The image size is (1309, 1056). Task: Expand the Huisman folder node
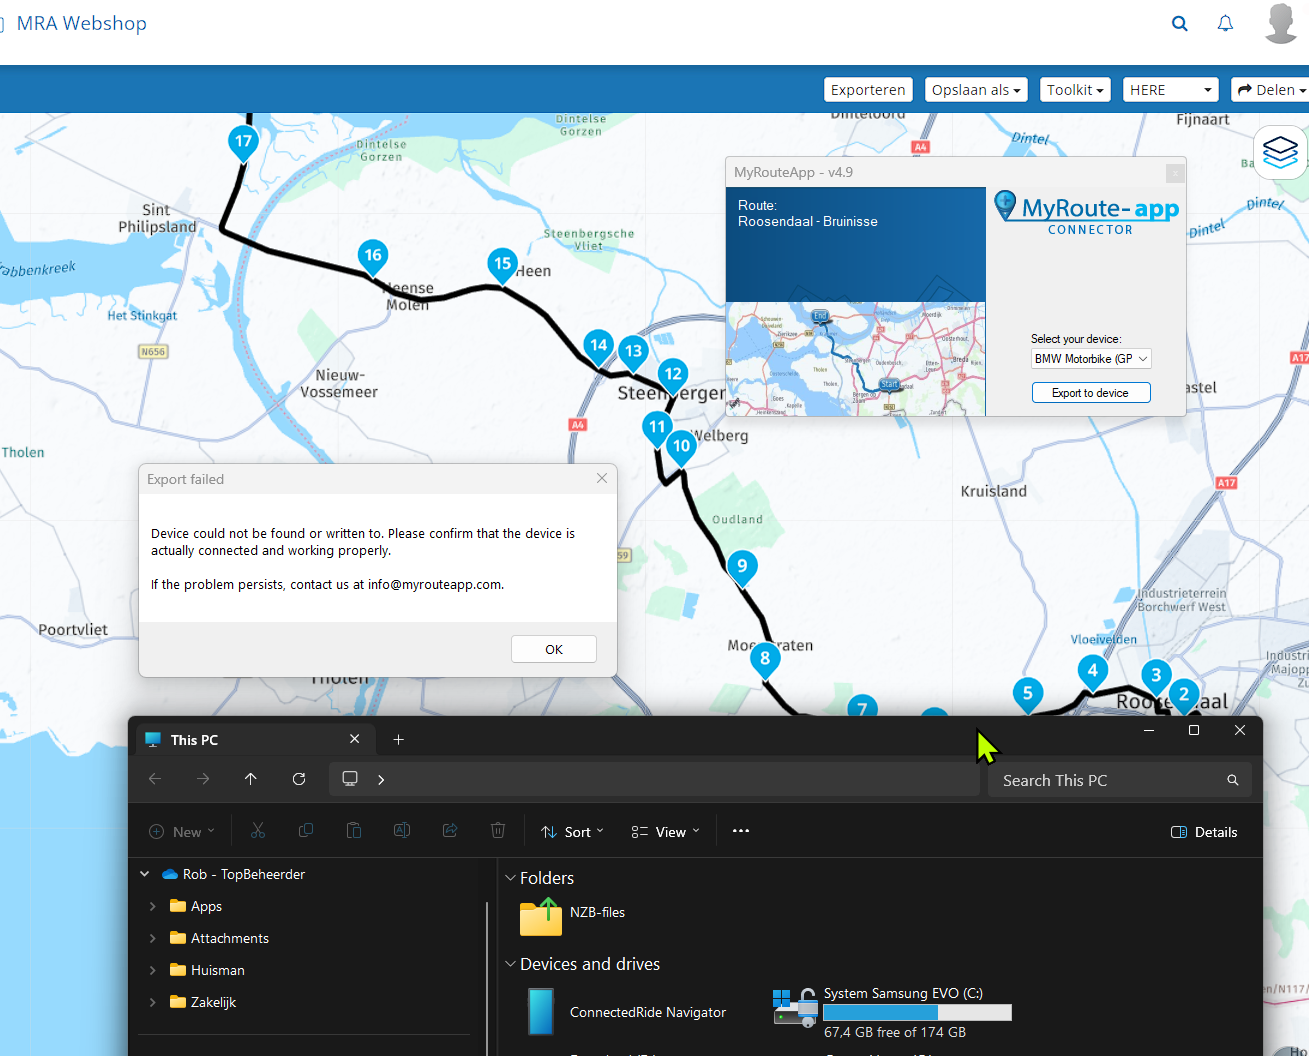152,970
